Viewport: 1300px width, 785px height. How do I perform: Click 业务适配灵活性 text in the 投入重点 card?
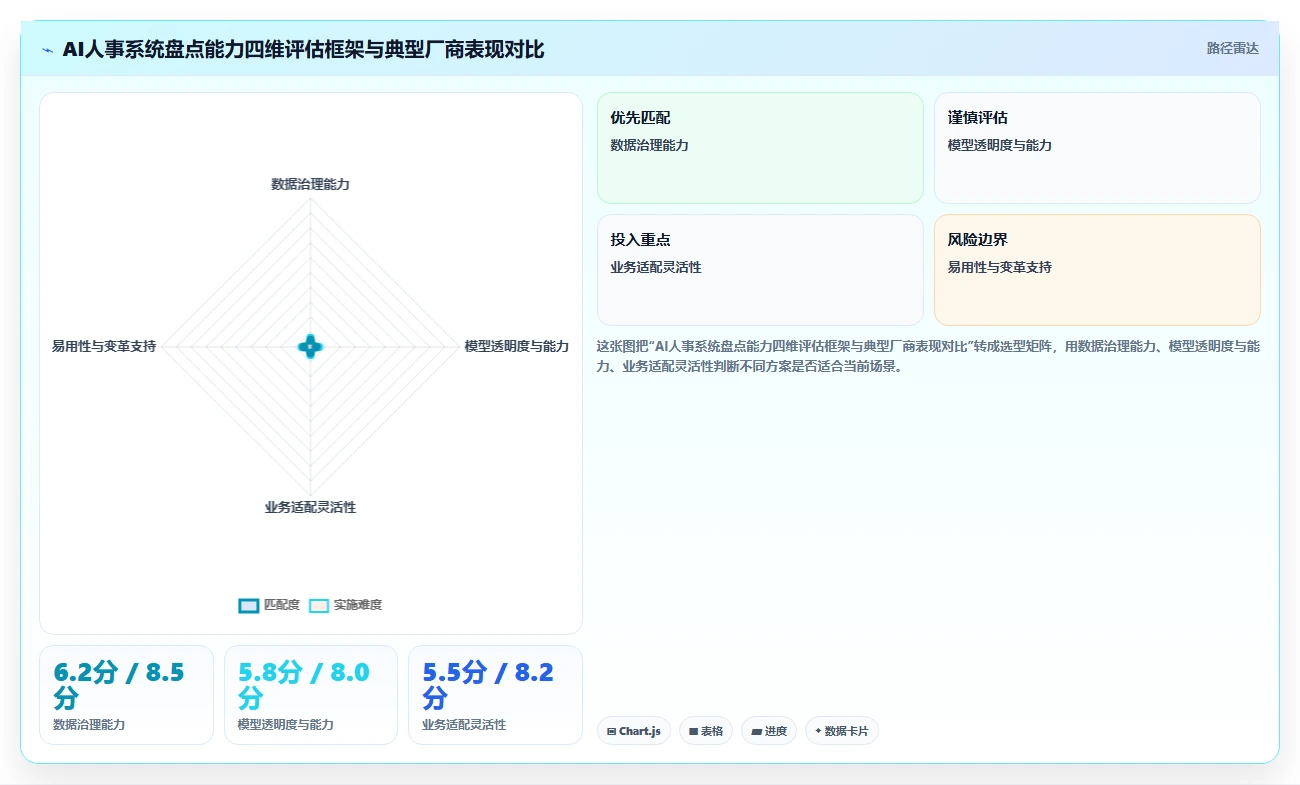(656, 267)
